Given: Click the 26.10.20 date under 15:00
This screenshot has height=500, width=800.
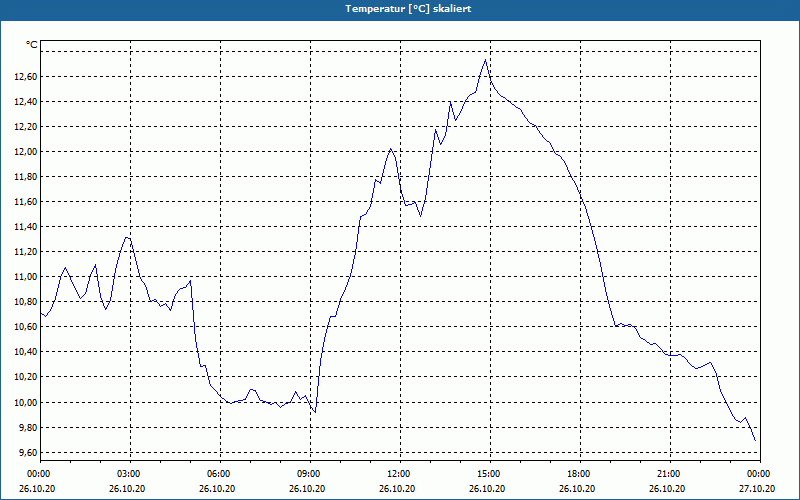Looking at the screenshot, I should (487, 488).
